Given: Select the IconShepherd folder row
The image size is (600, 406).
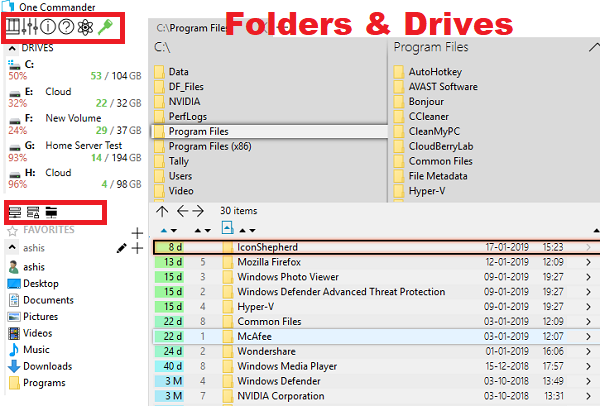Looking at the screenshot, I should pyautogui.click(x=376, y=247).
